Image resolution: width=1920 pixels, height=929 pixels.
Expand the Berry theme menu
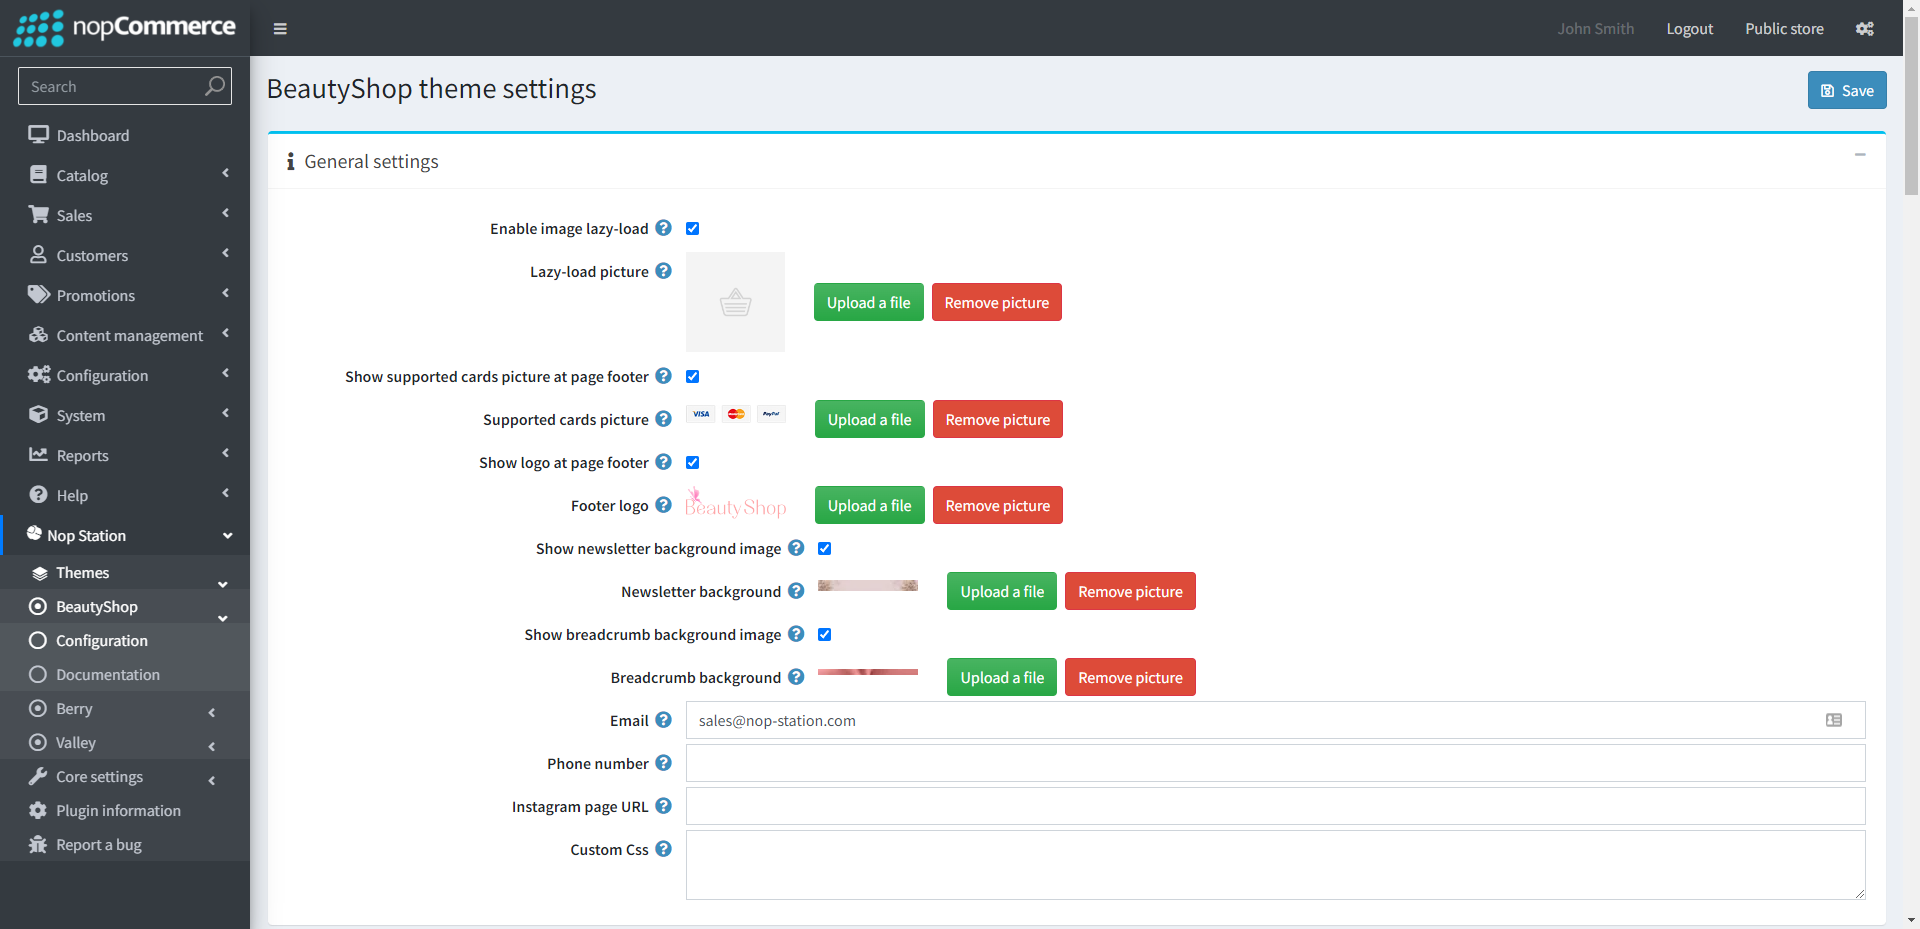[x=125, y=708]
